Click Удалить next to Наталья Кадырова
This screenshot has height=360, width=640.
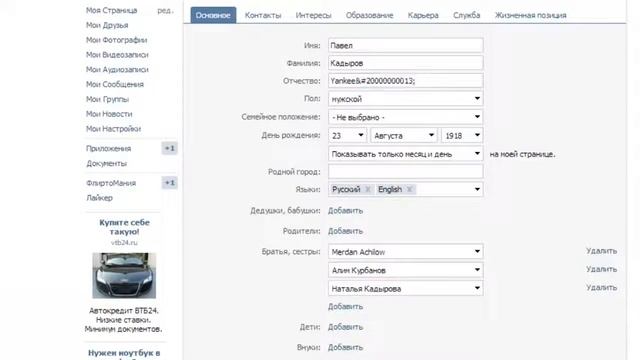[601, 288]
